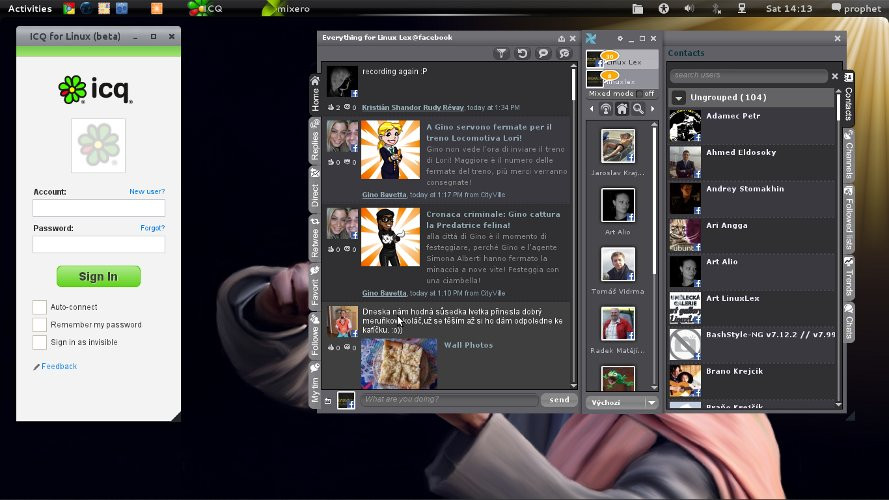The image size is (889, 500).
Task: Open the Bluetooth icon in top bar
Action: pos(716,9)
